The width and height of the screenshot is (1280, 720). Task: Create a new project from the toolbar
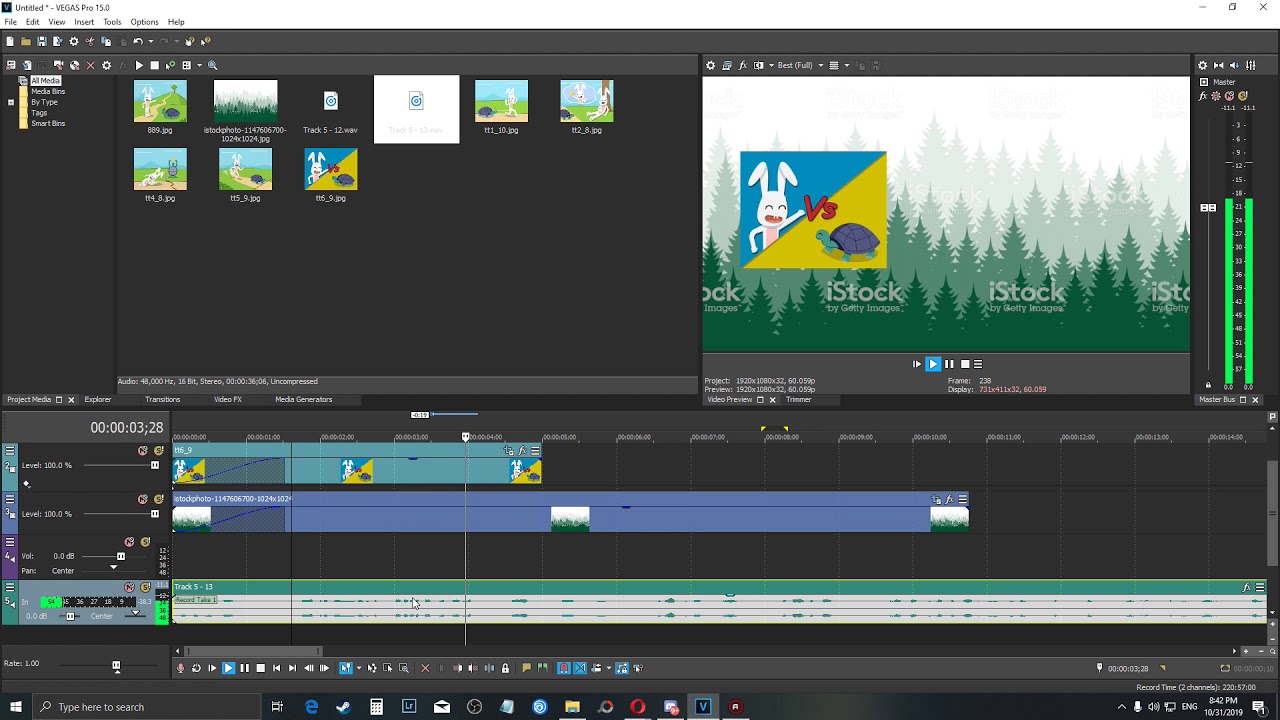point(10,41)
